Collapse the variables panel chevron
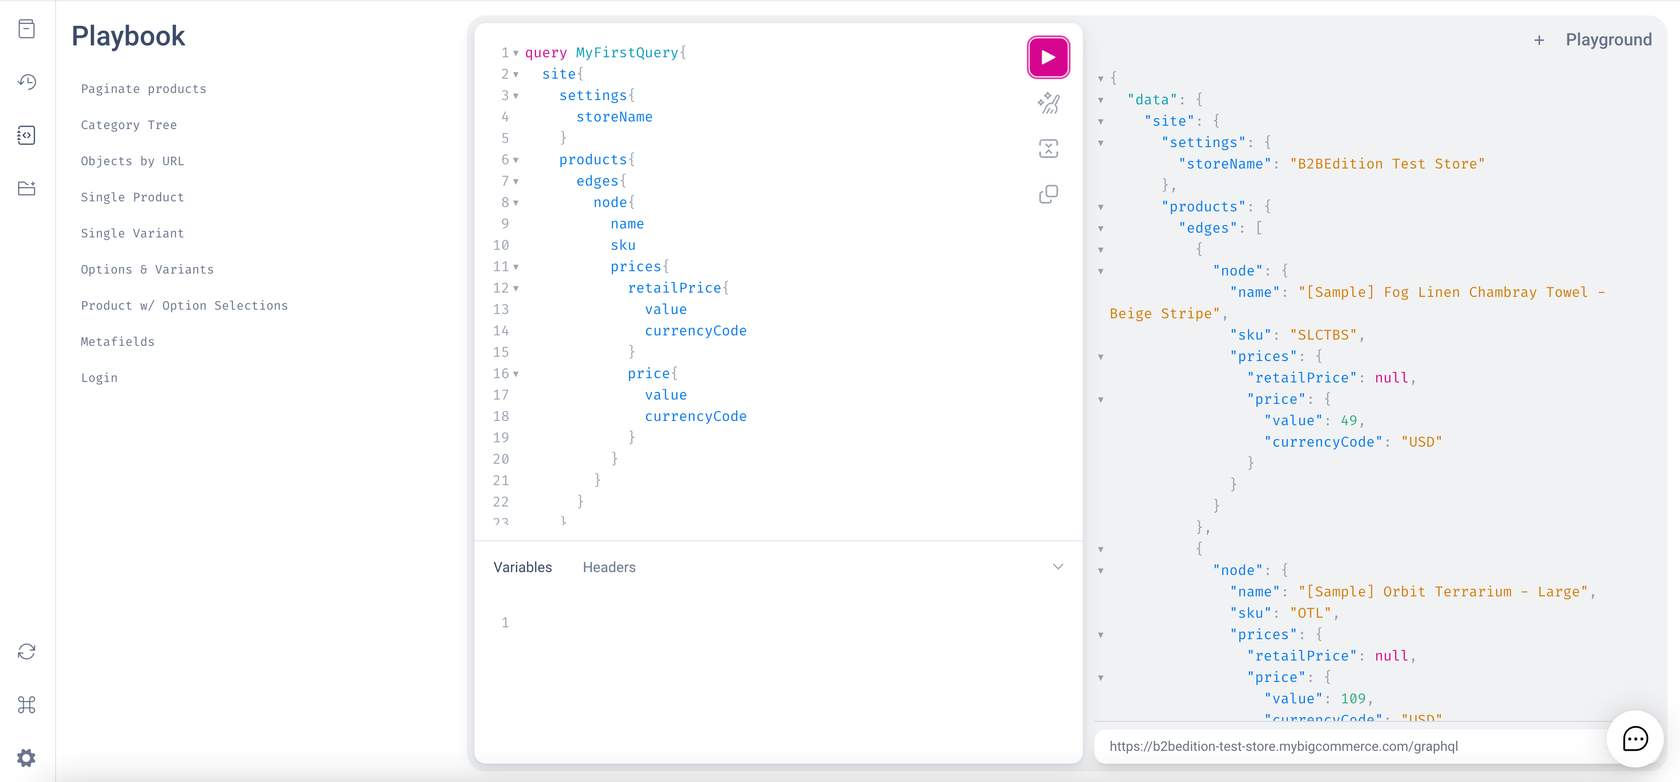Viewport: 1680px width, 782px height. pyautogui.click(x=1057, y=567)
